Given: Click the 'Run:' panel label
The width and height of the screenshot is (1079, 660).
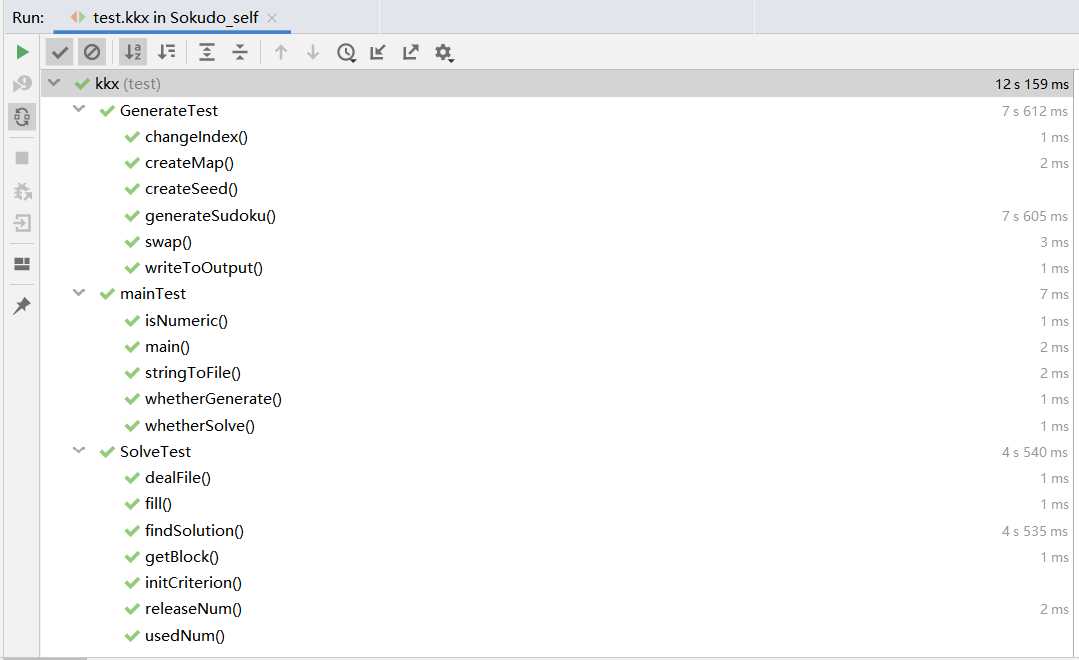Looking at the screenshot, I should coord(28,18).
